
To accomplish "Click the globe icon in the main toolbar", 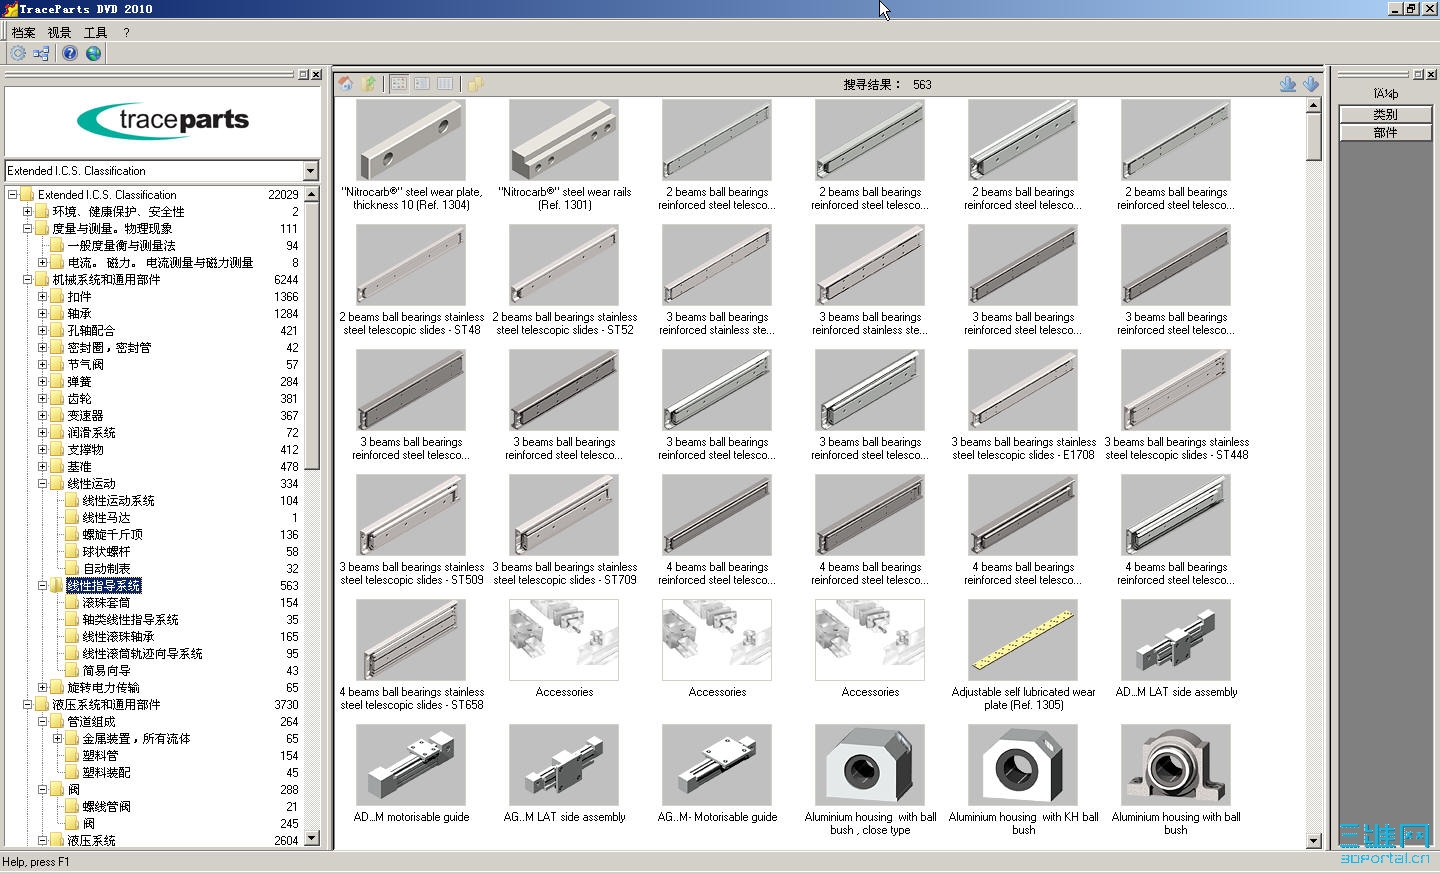I will tap(94, 53).
